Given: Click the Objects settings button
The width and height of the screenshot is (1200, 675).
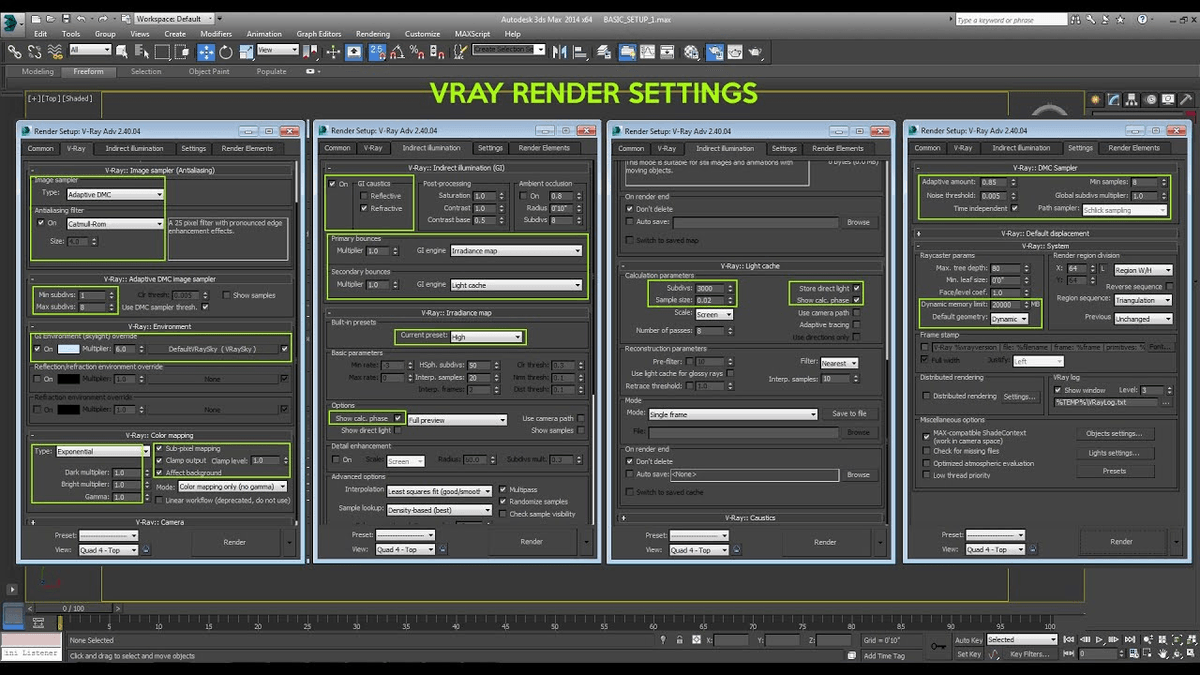Looking at the screenshot, I should click(1114, 434).
